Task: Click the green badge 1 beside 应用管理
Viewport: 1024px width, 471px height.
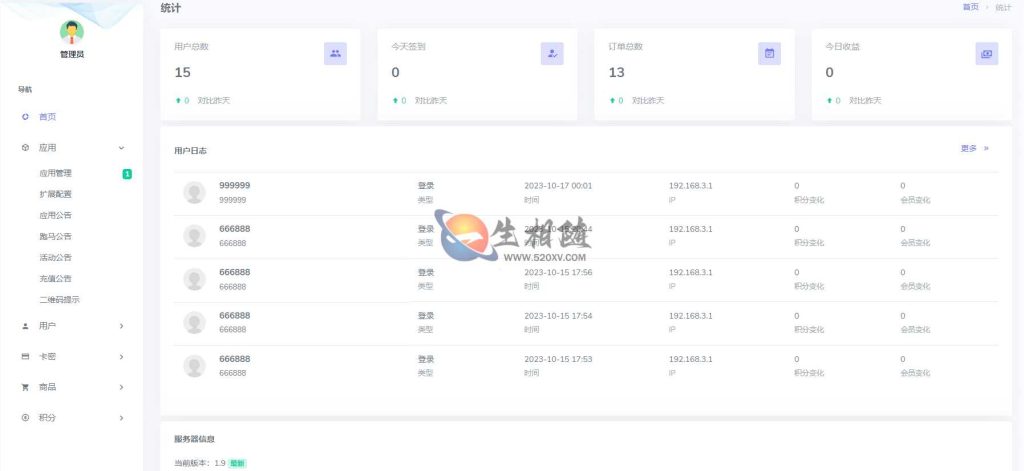Action: (127, 174)
